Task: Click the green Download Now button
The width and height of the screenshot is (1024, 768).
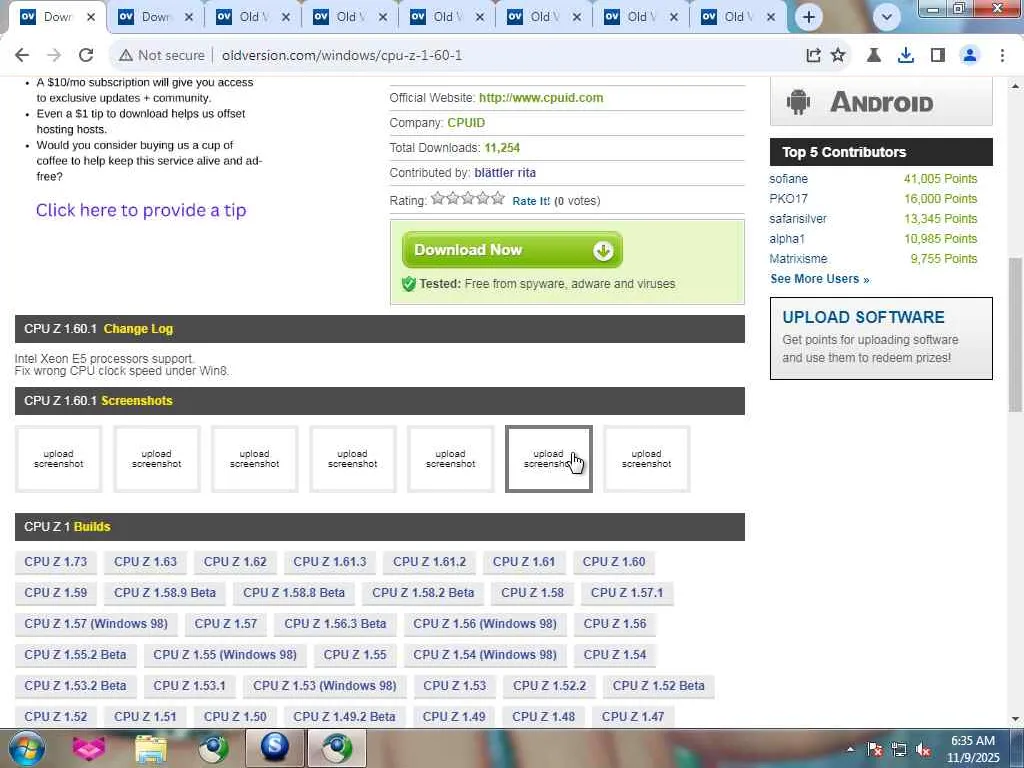Action: click(x=512, y=249)
